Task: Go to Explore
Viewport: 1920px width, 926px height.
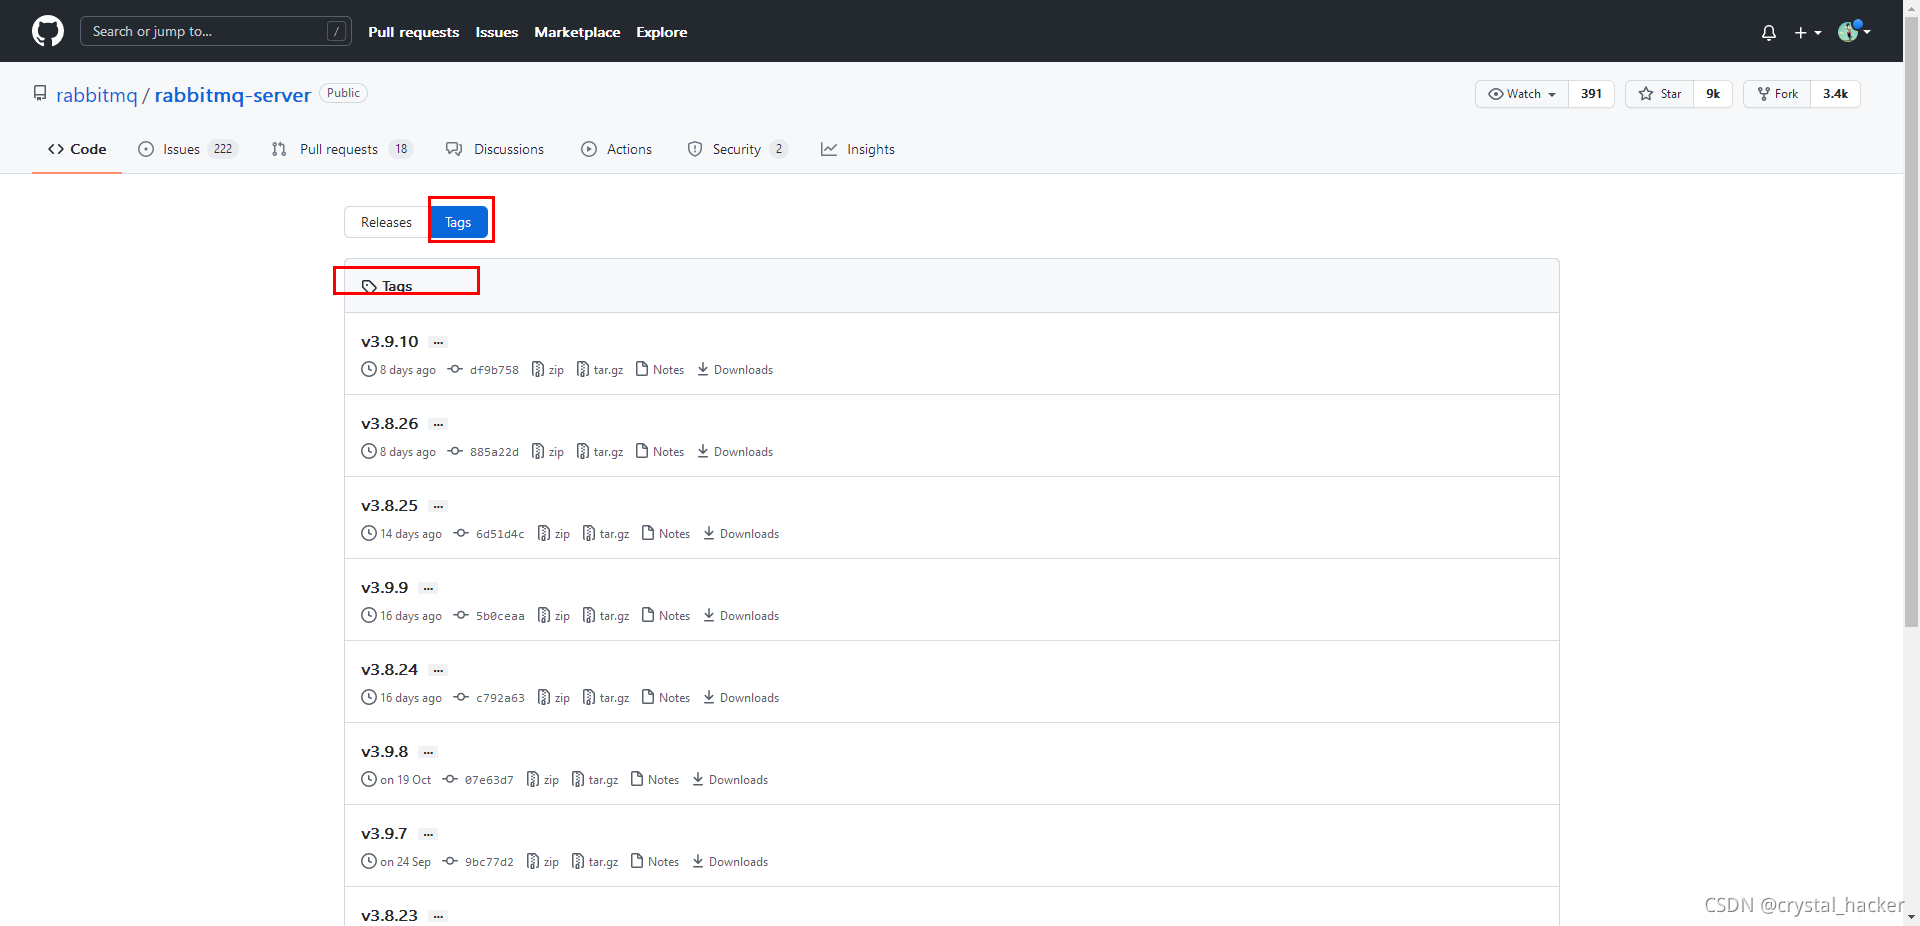Action: (661, 32)
